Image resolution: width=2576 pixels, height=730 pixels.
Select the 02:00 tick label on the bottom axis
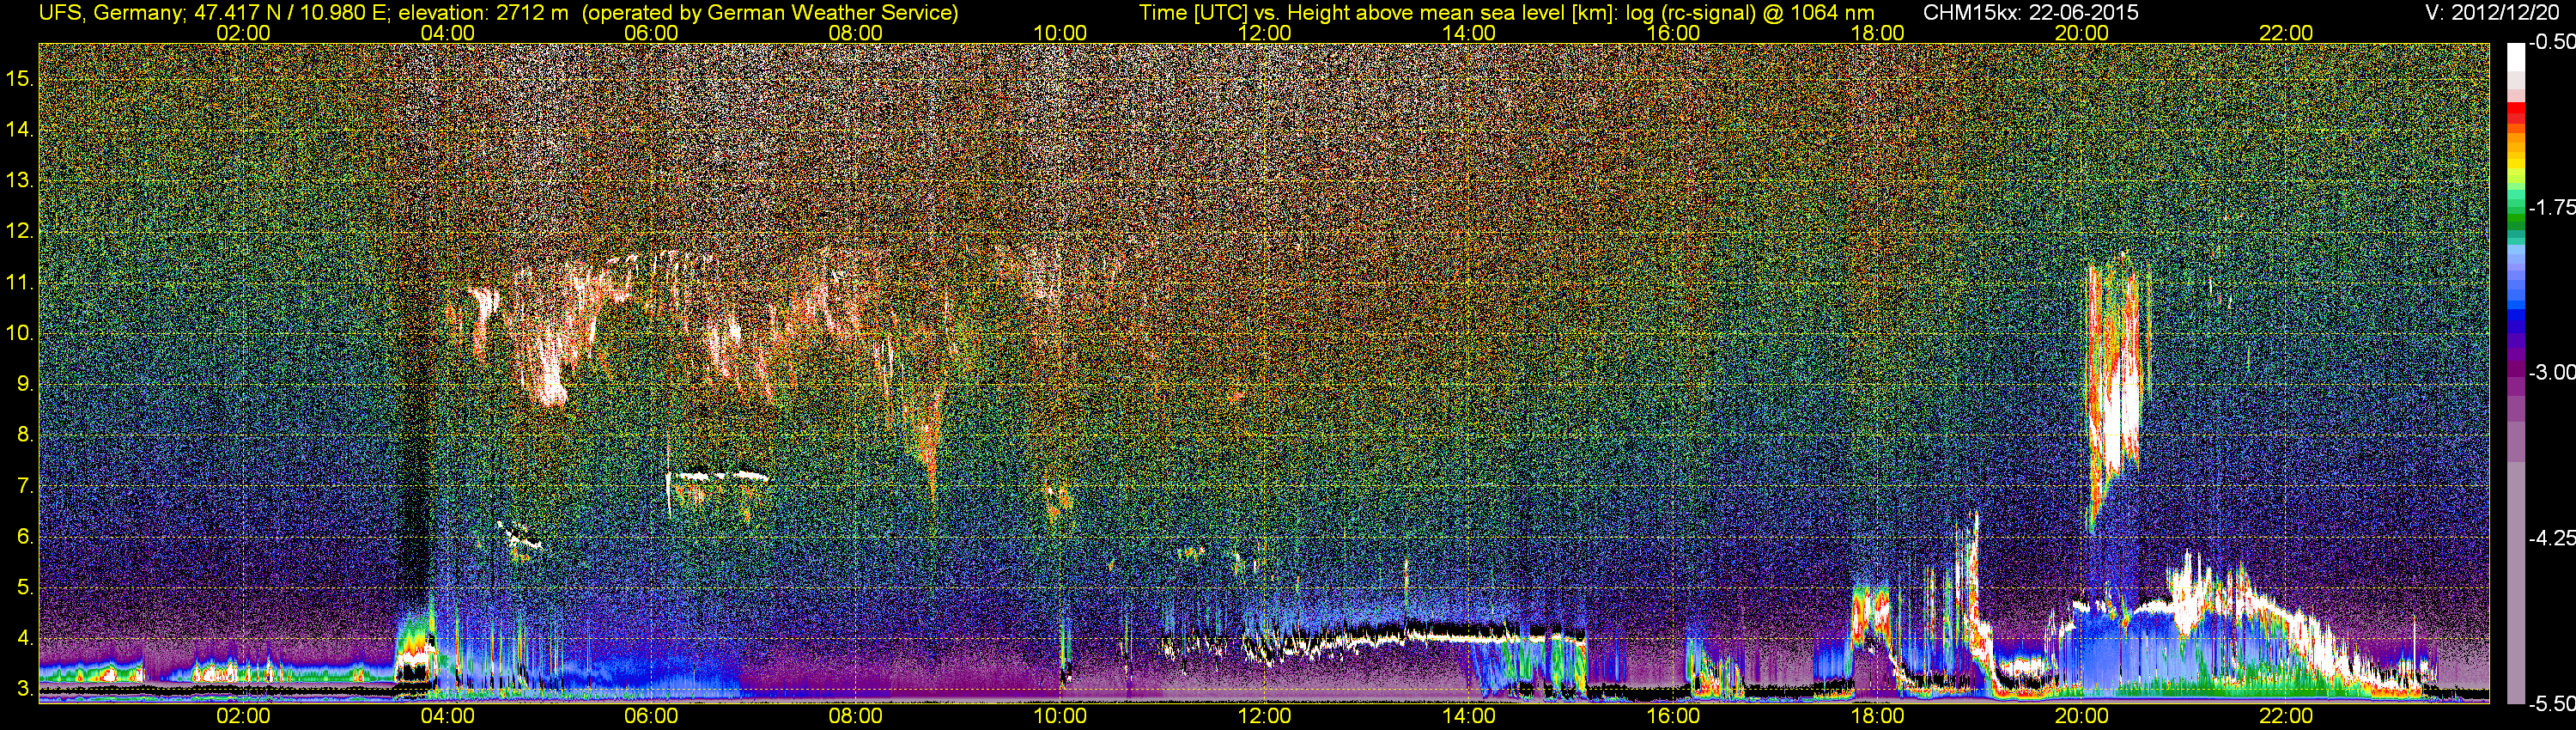pyautogui.click(x=243, y=716)
